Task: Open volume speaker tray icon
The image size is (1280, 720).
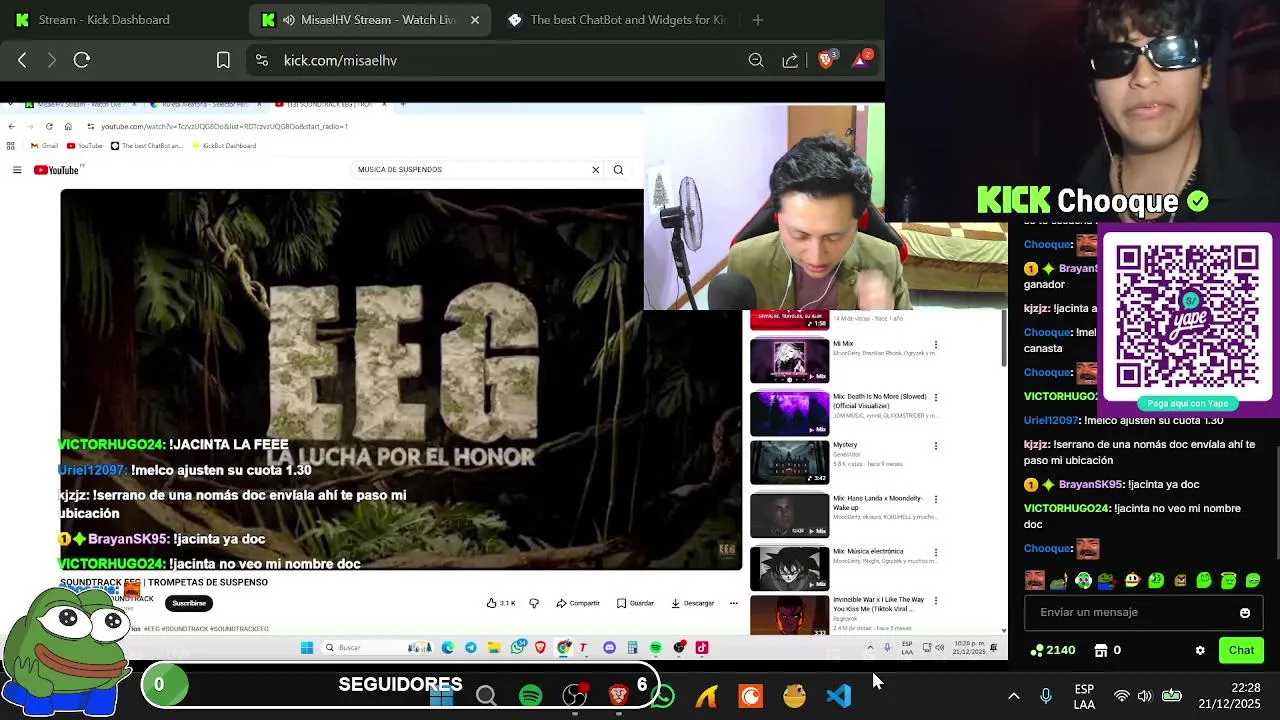Action: pos(1145,696)
